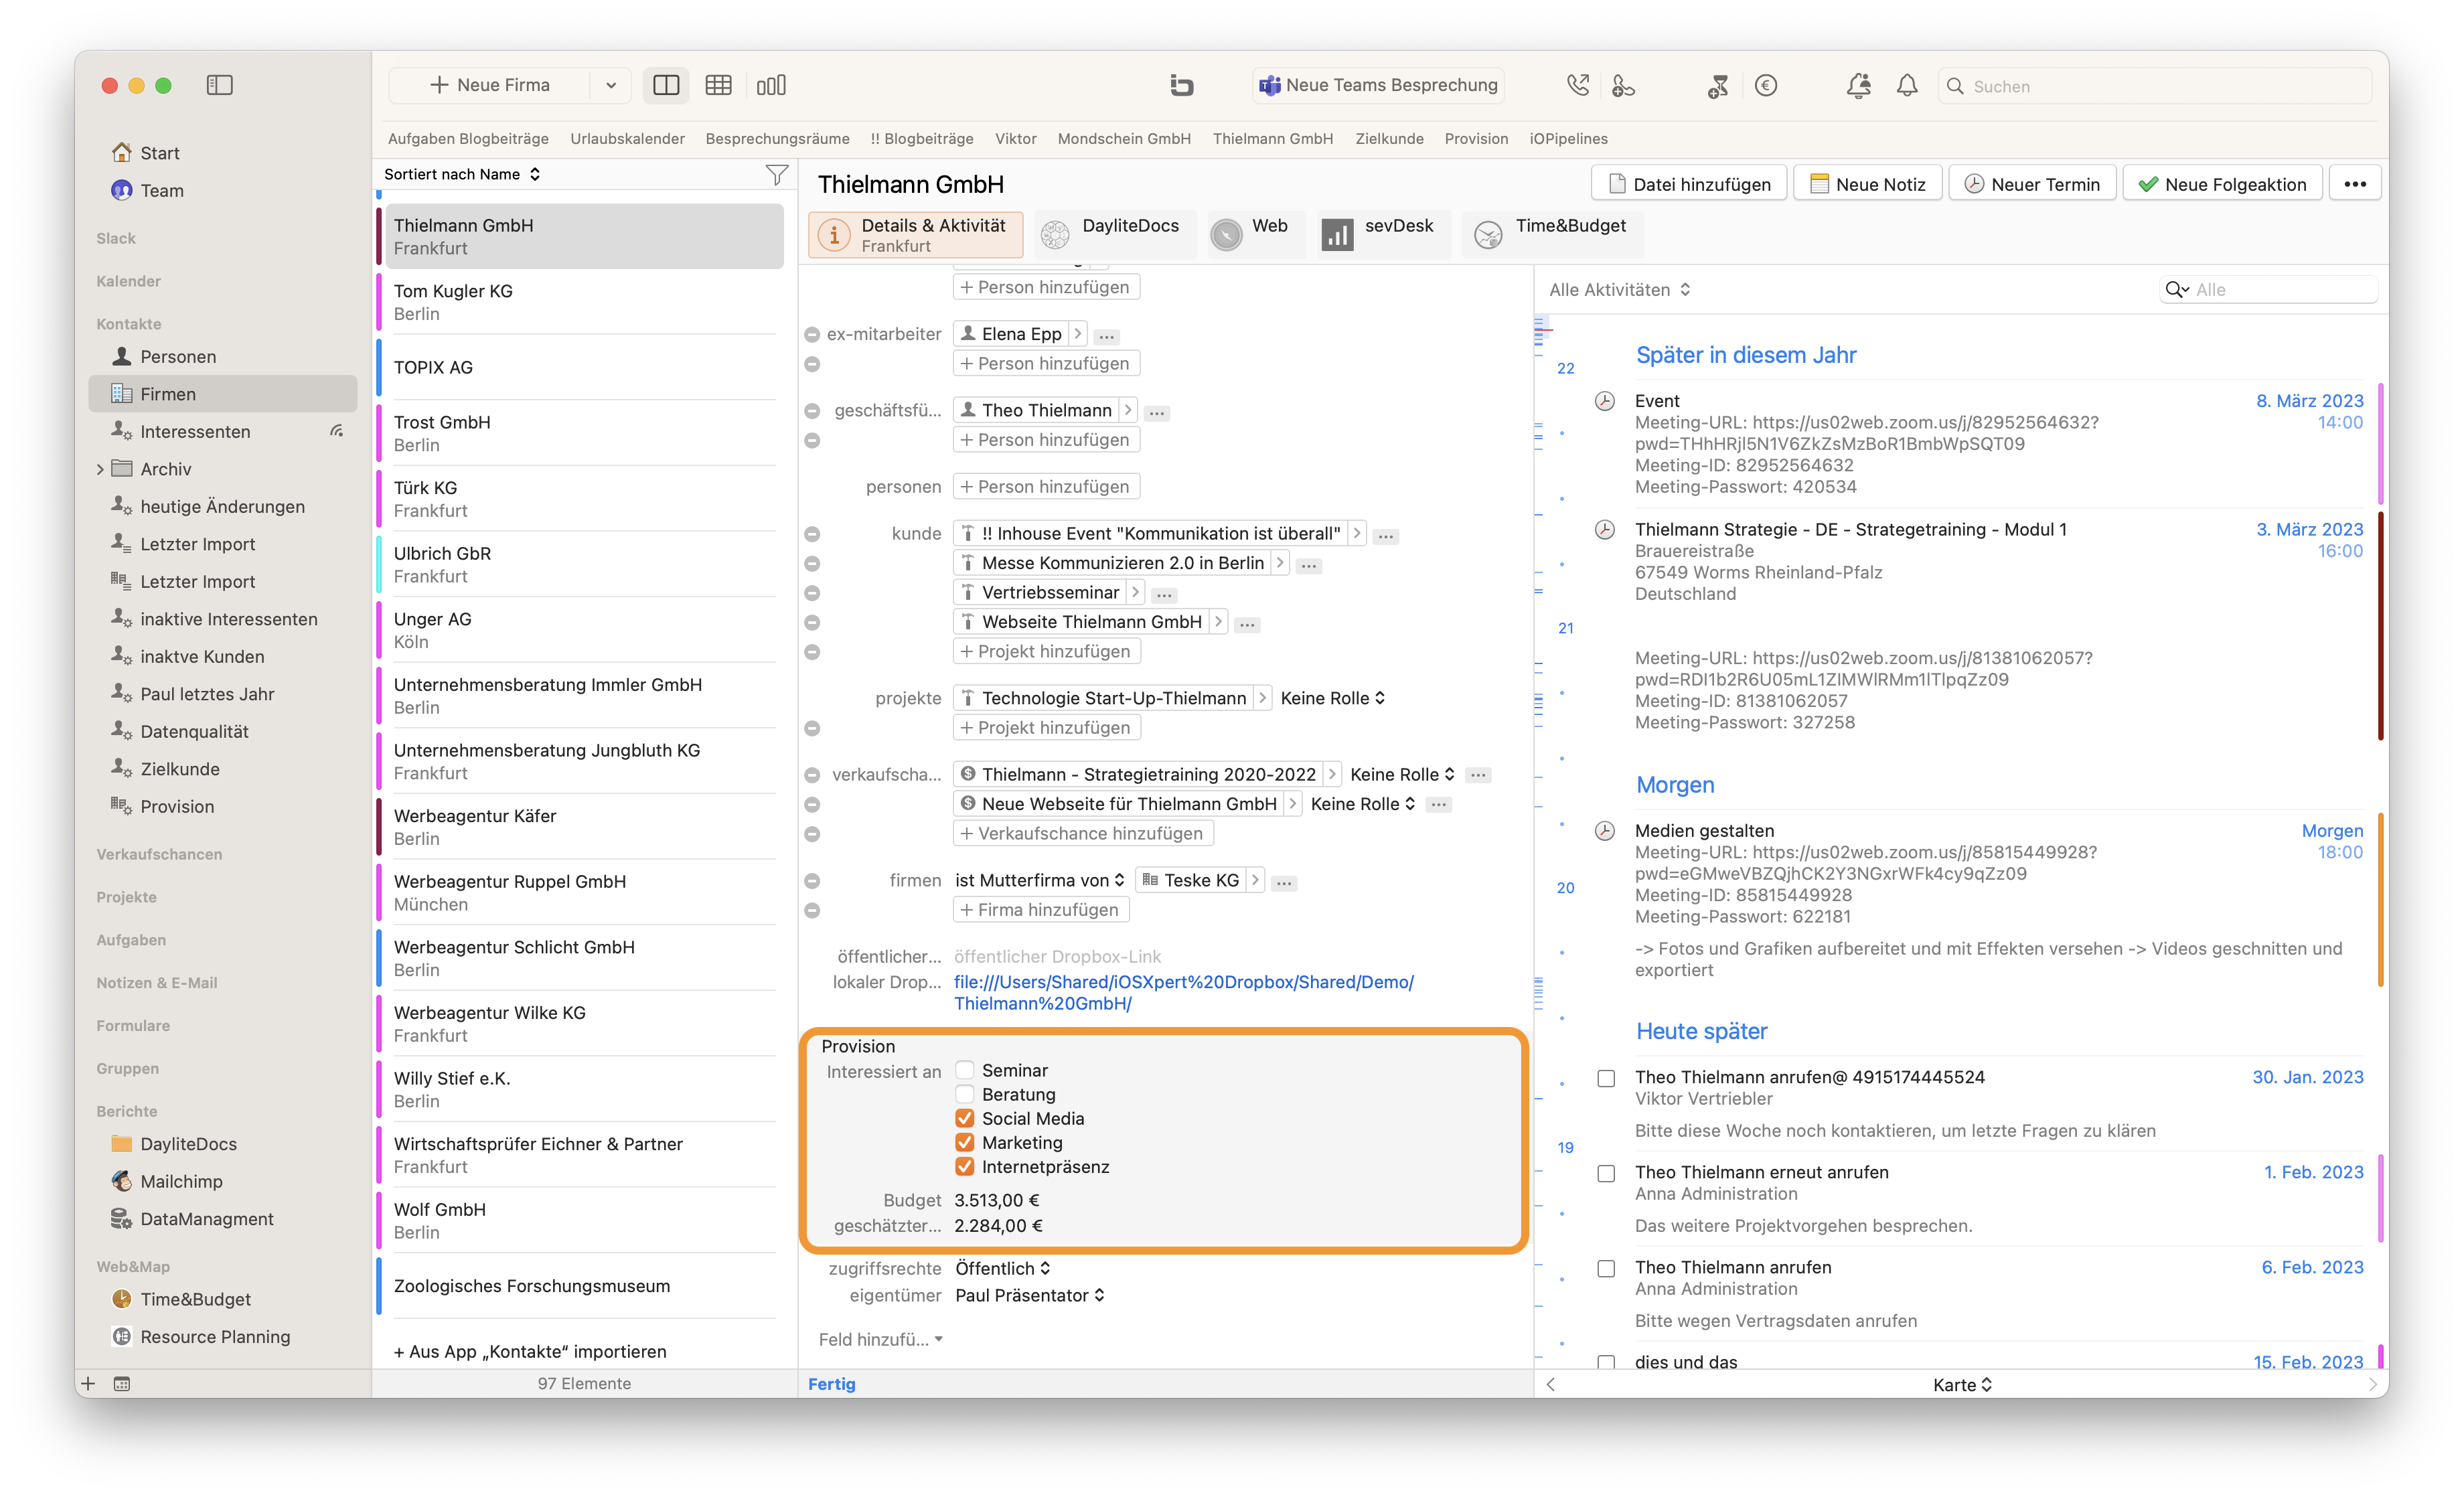The width and height of the screenshot is (2464, 1497).
Task: Open the filter funnel in company list
Action: pyautogui.click(x=776, y=174)
